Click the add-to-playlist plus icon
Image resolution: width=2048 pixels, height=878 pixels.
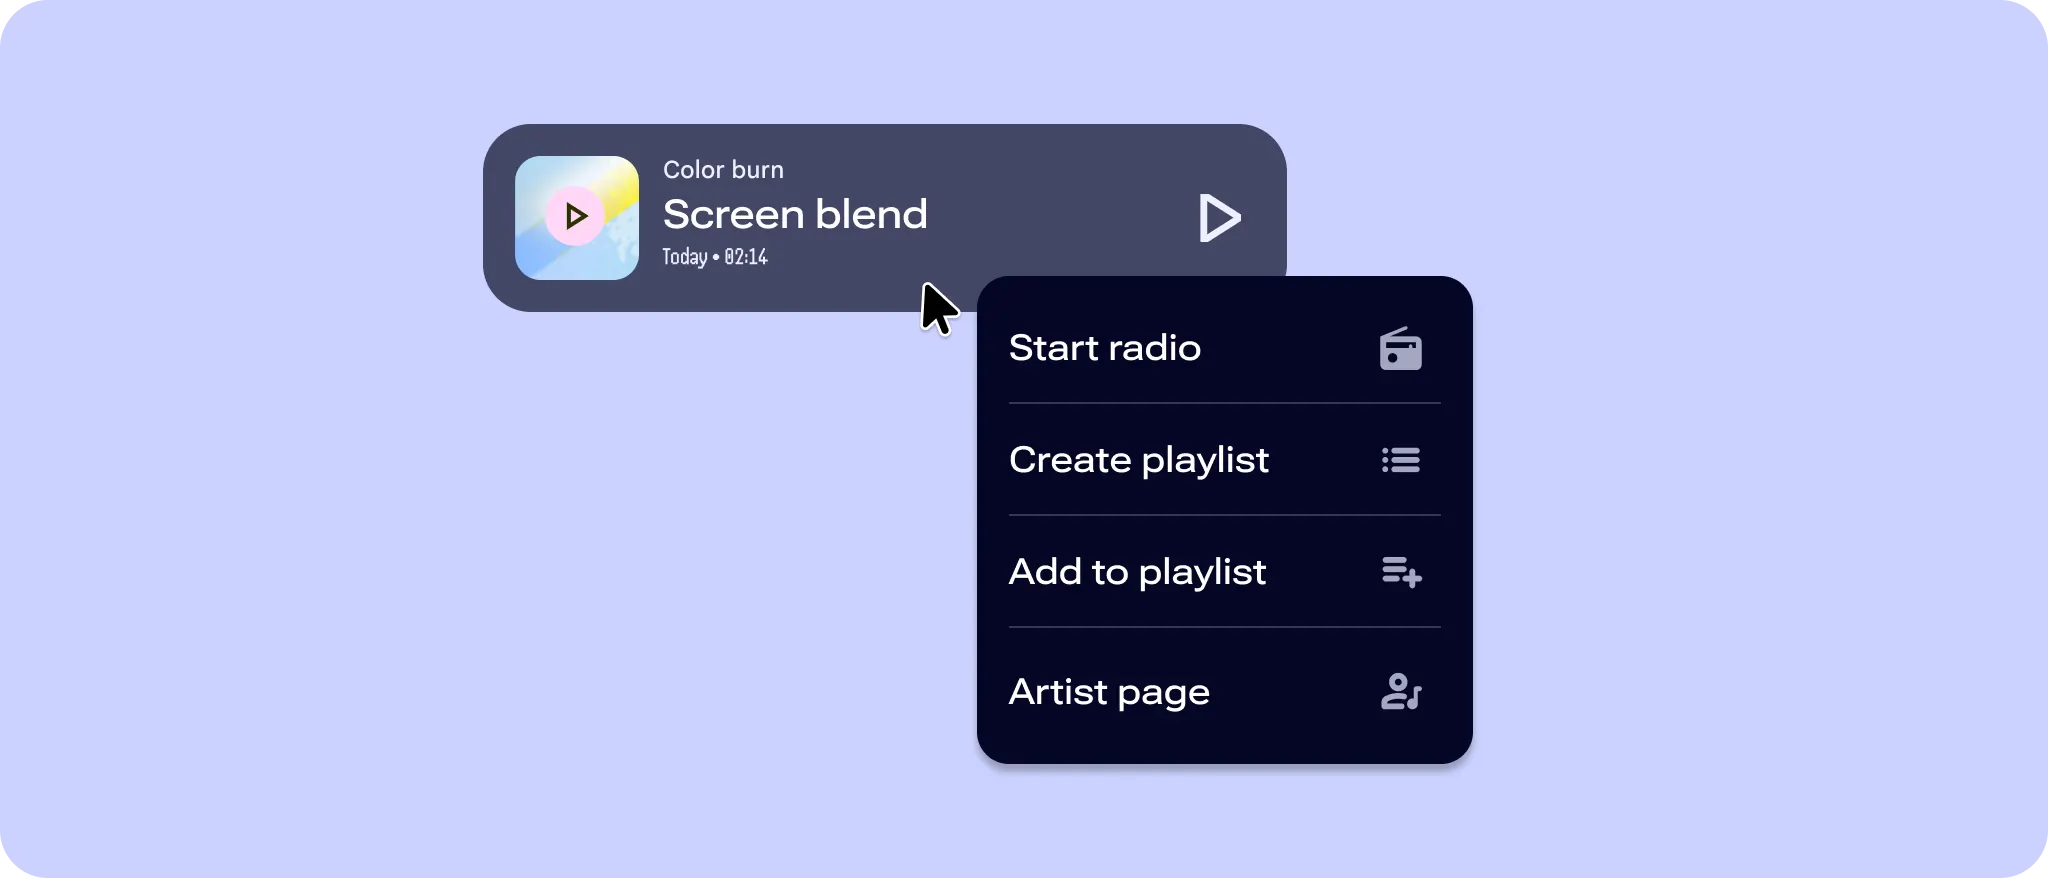point(1401,572)
